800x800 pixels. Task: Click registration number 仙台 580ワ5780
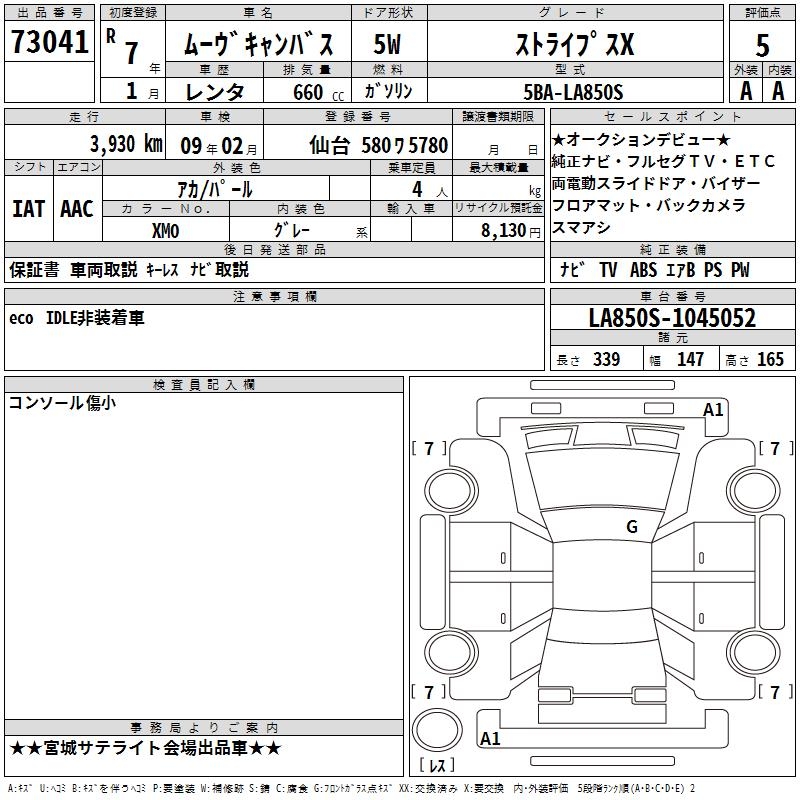tap(379, 145)
